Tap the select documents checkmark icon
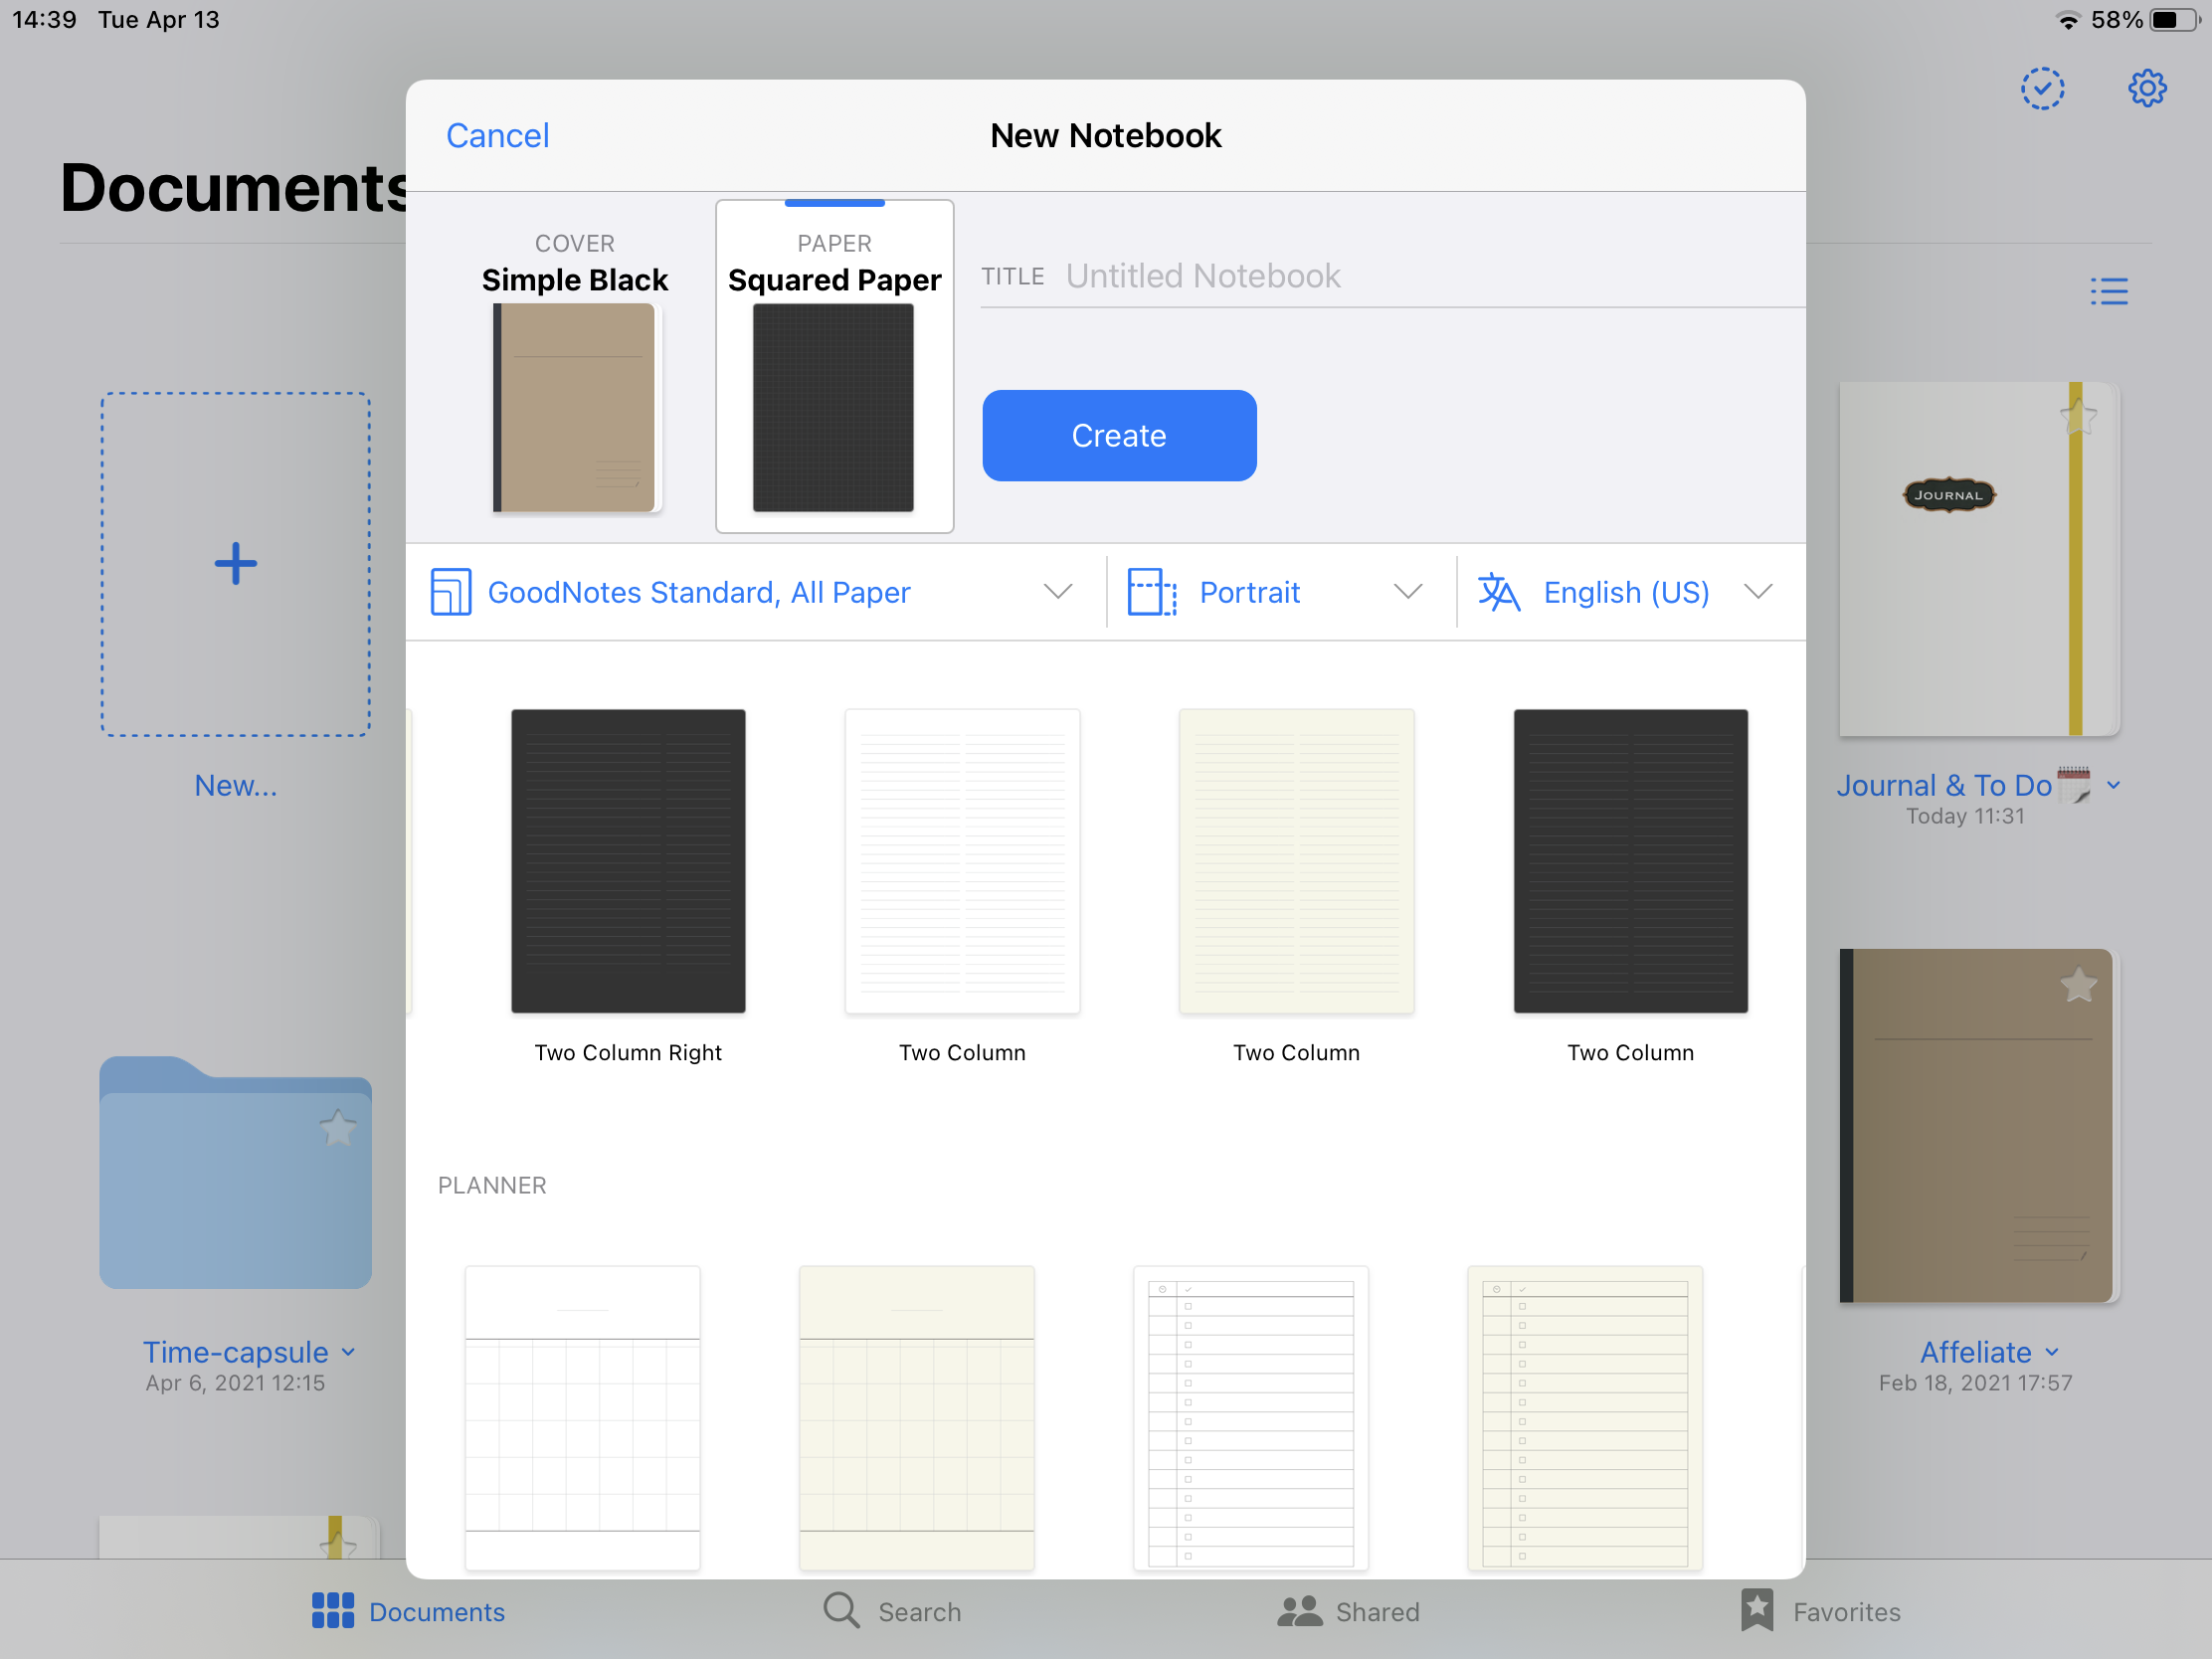This screenshot has width=2212, height=1659. (x=2042, y=89)
